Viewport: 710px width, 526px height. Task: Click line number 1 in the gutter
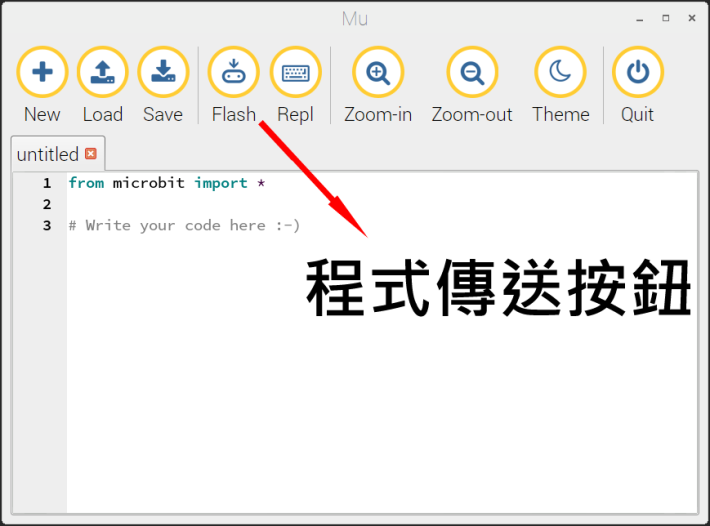tap(47, 183)
